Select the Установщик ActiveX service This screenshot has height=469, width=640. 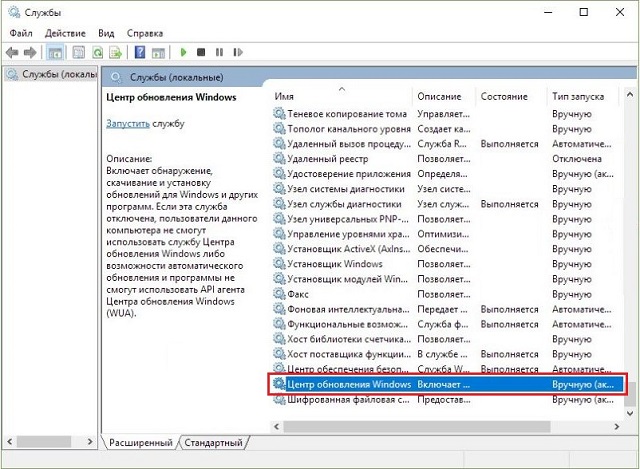coord(447,249)
